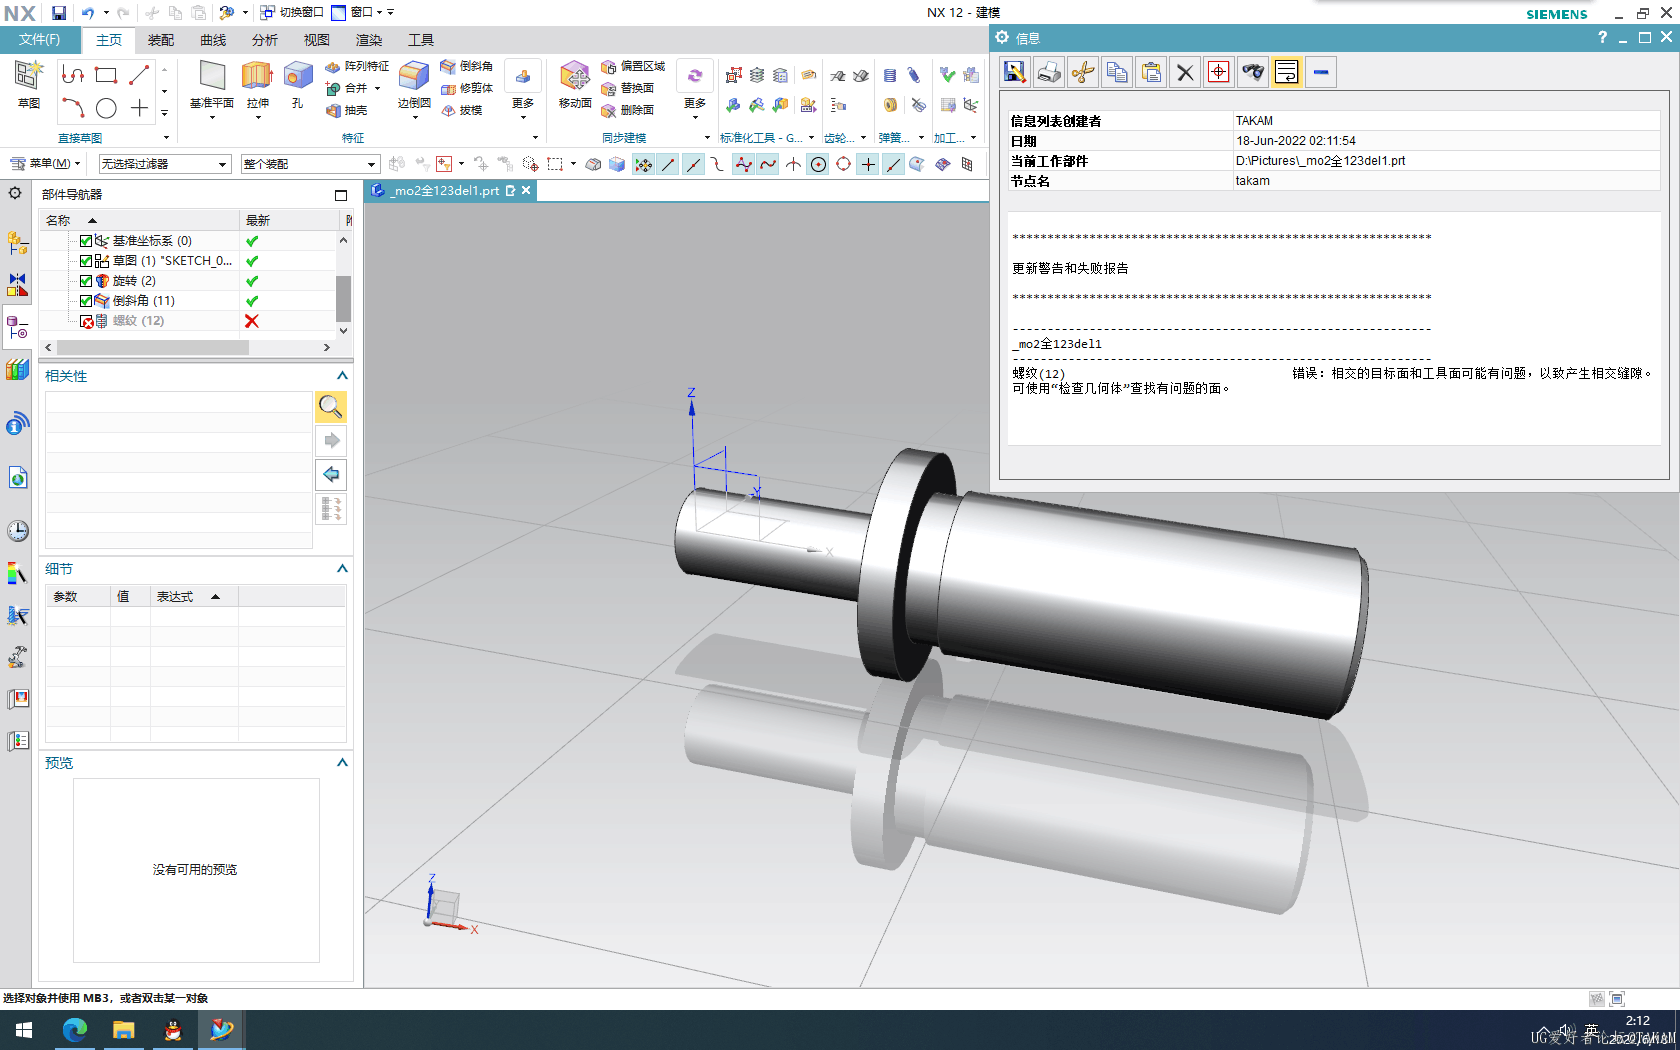
Task: Click the black X delete icon in 信息 toolbar
Action: click(x=1185, y=72)
